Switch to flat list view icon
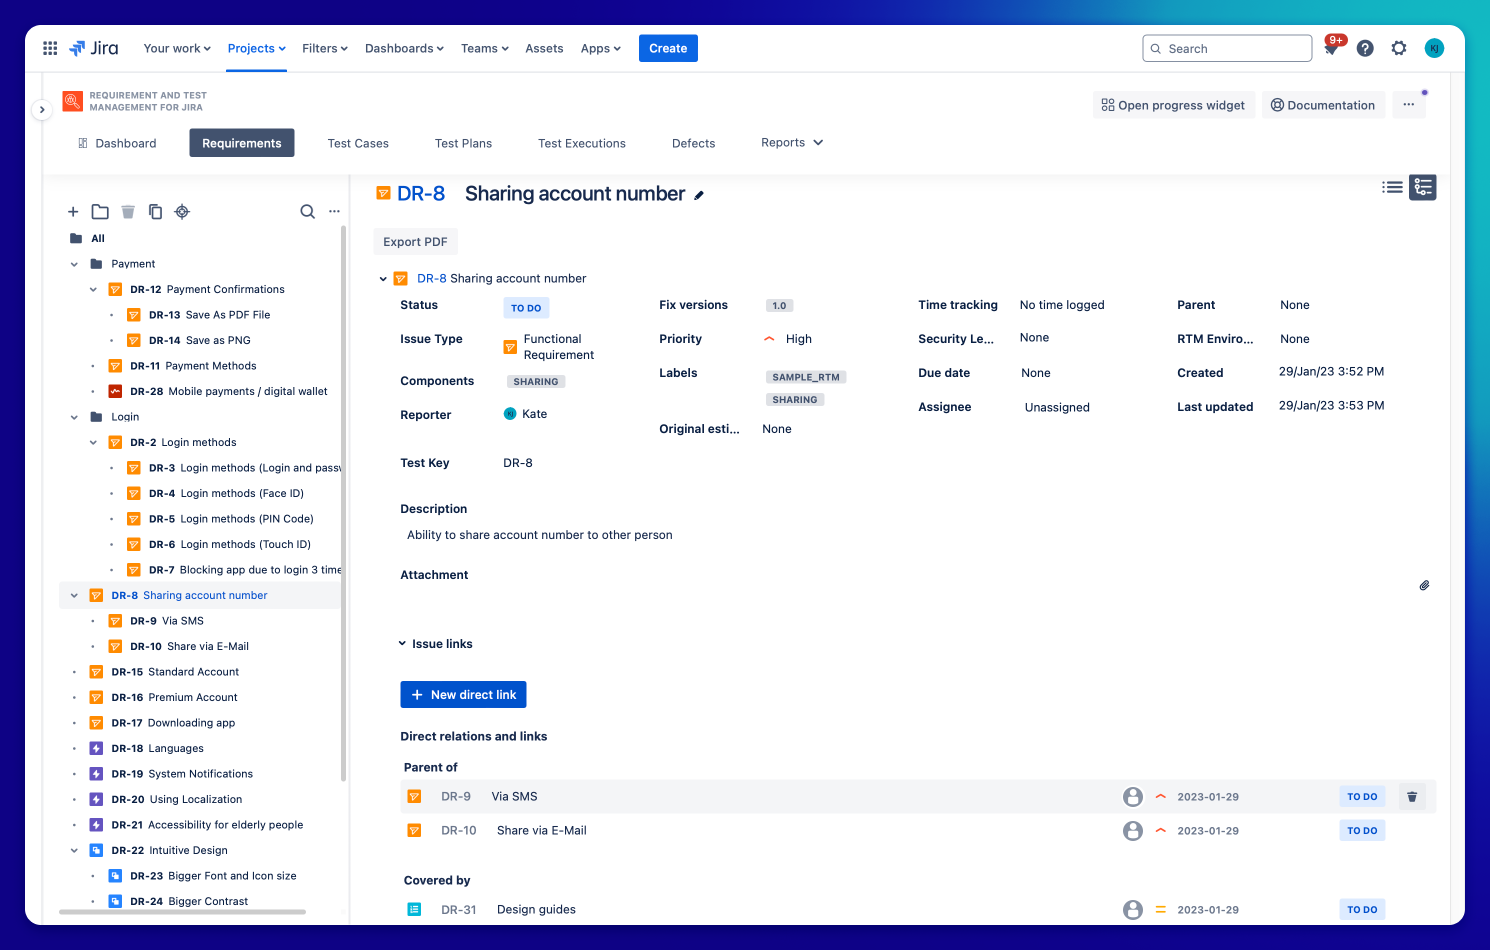 point(1392,187)
